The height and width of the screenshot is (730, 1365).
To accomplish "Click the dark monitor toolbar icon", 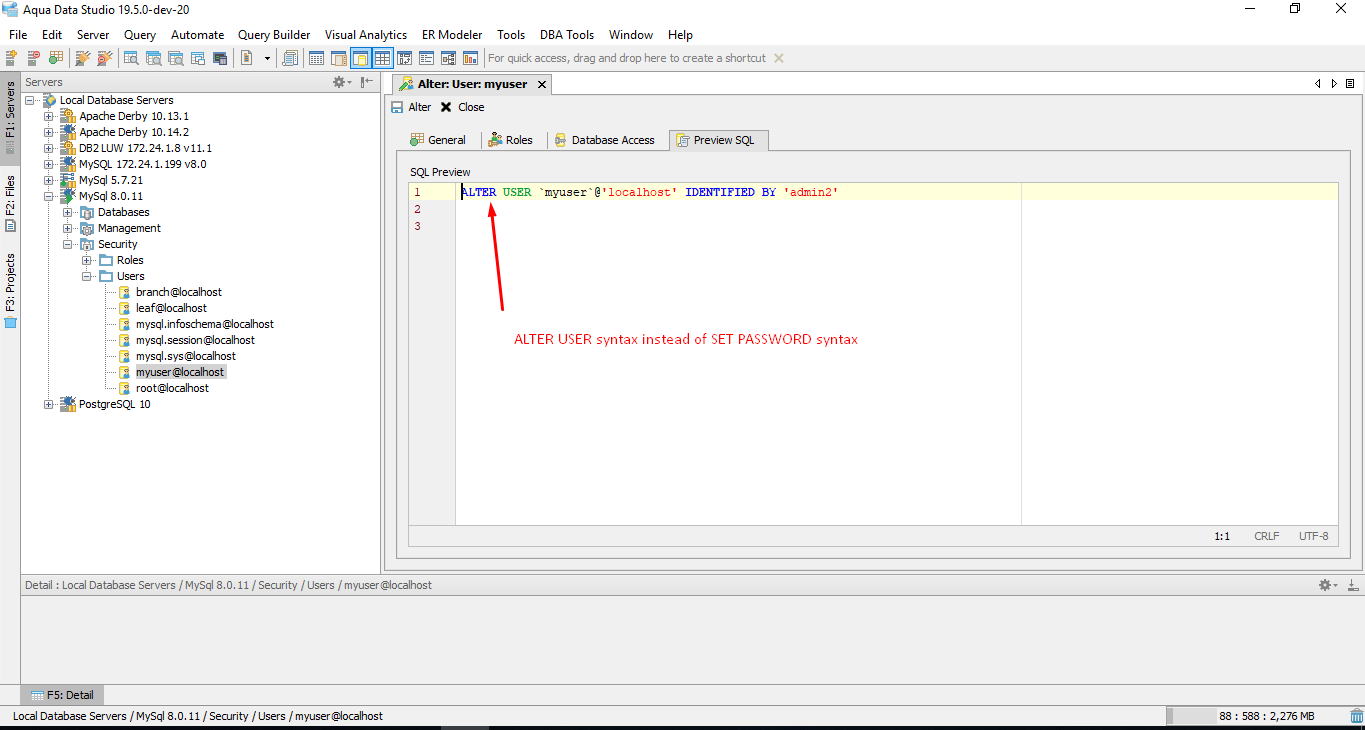I will tap(219, 58).
